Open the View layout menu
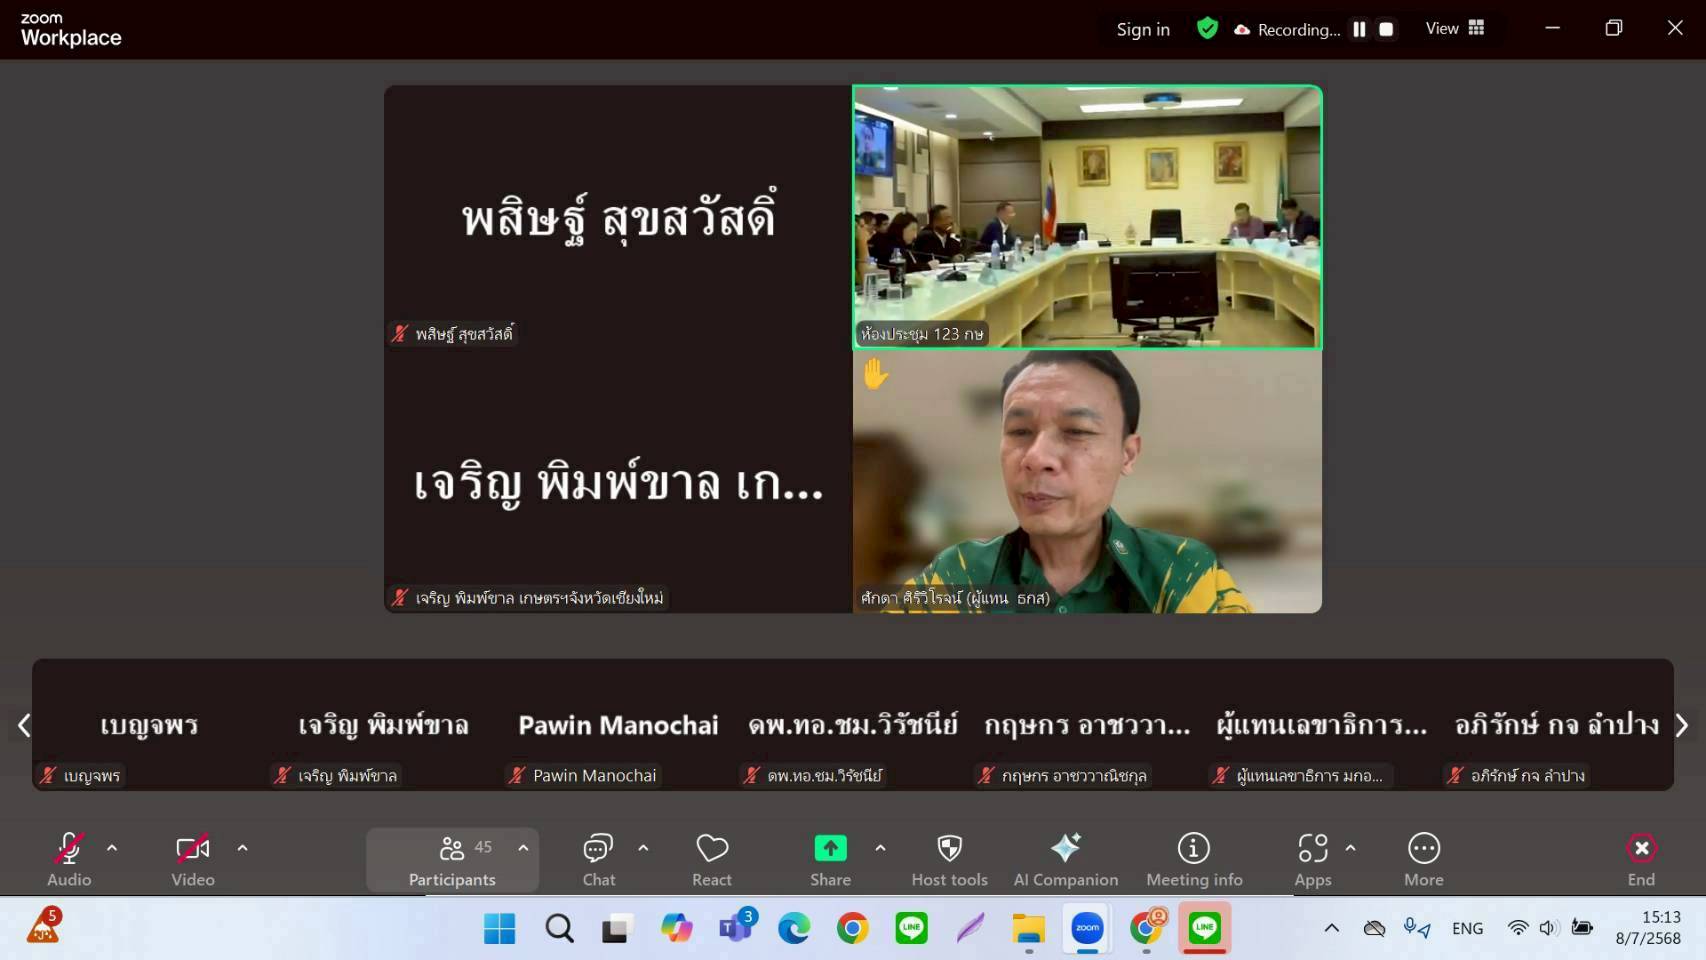1706x960 pixels. [1455, 29]
